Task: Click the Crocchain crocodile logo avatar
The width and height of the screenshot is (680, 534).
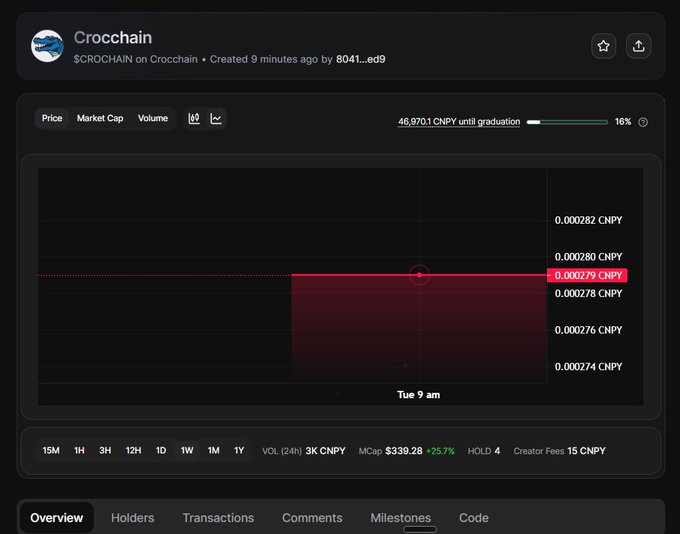Action: (x=47, y=46)
